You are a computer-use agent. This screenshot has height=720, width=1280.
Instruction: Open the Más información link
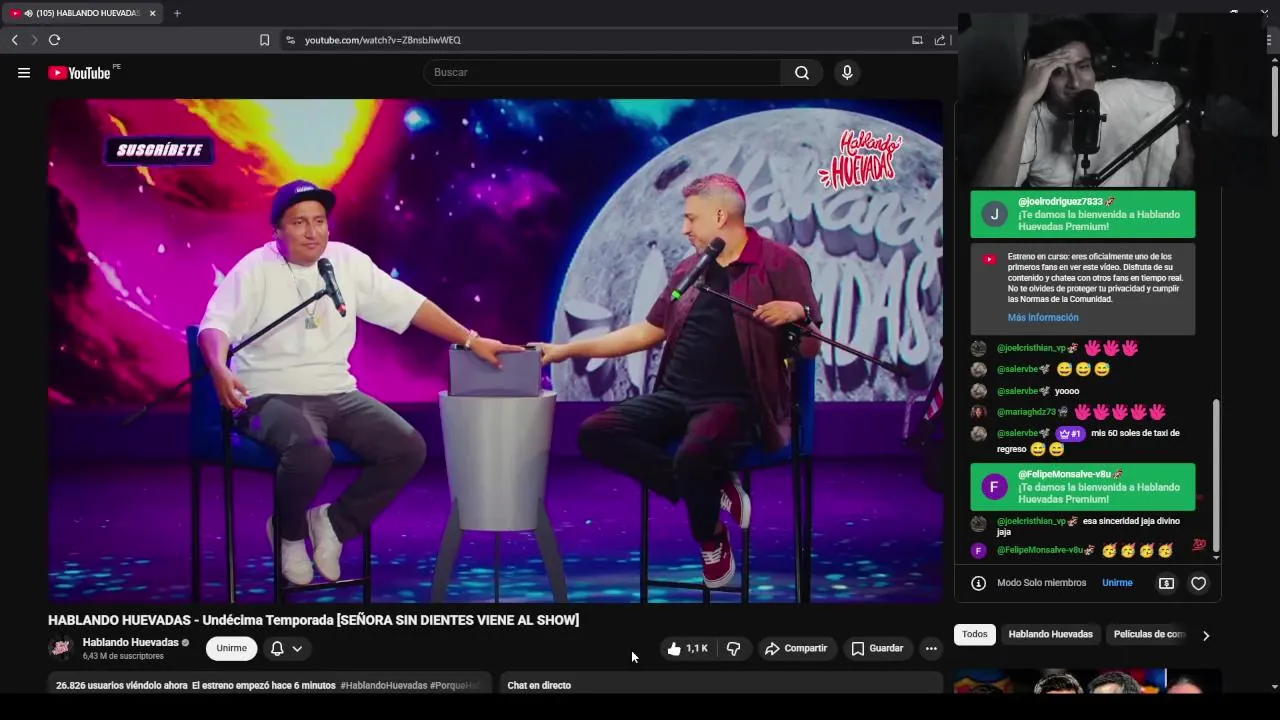(1043, 317)
